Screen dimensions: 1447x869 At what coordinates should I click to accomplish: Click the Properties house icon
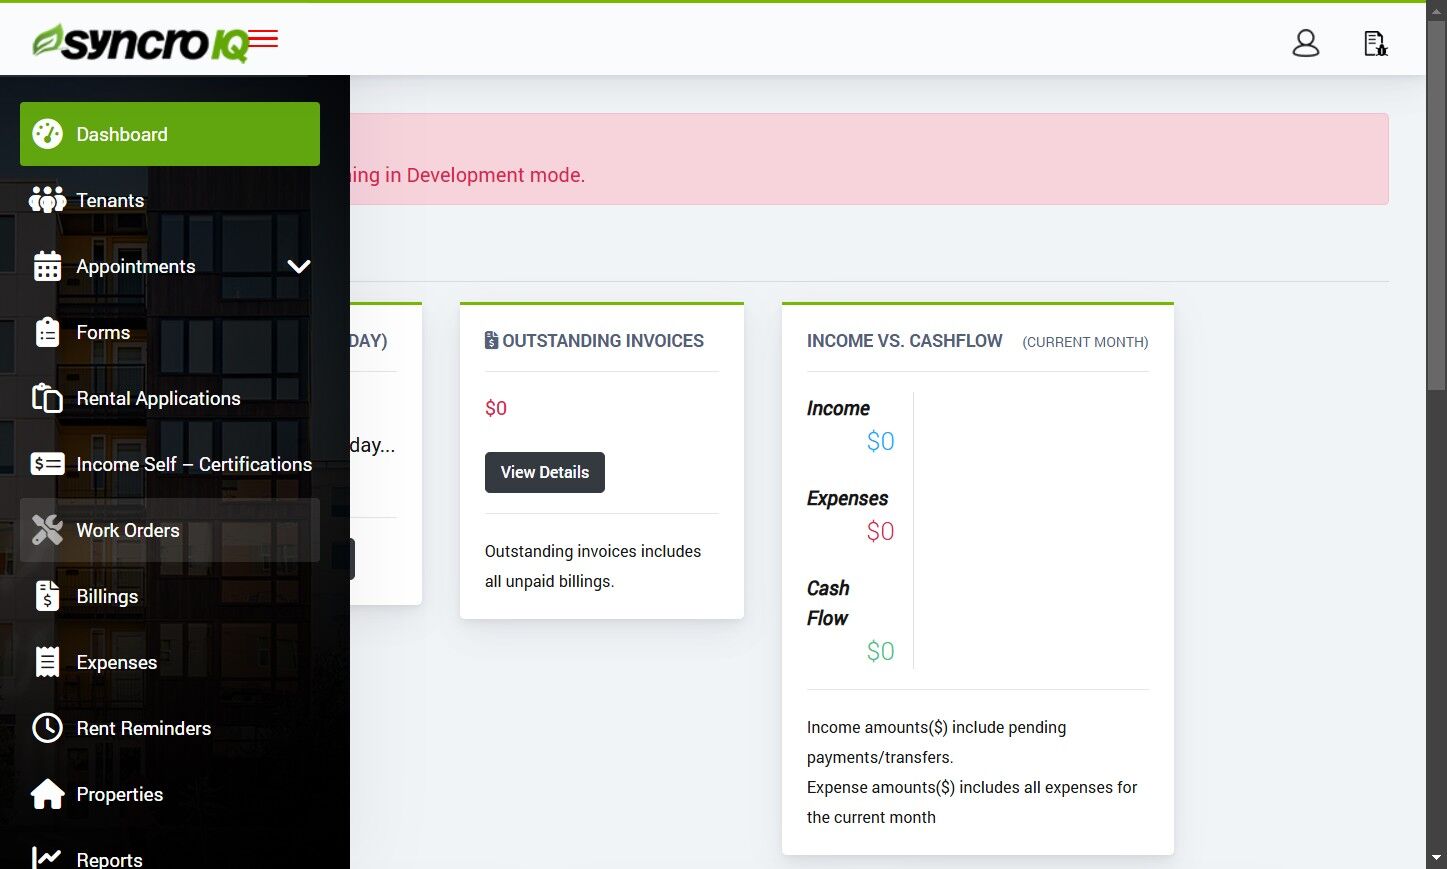[47, 794]
